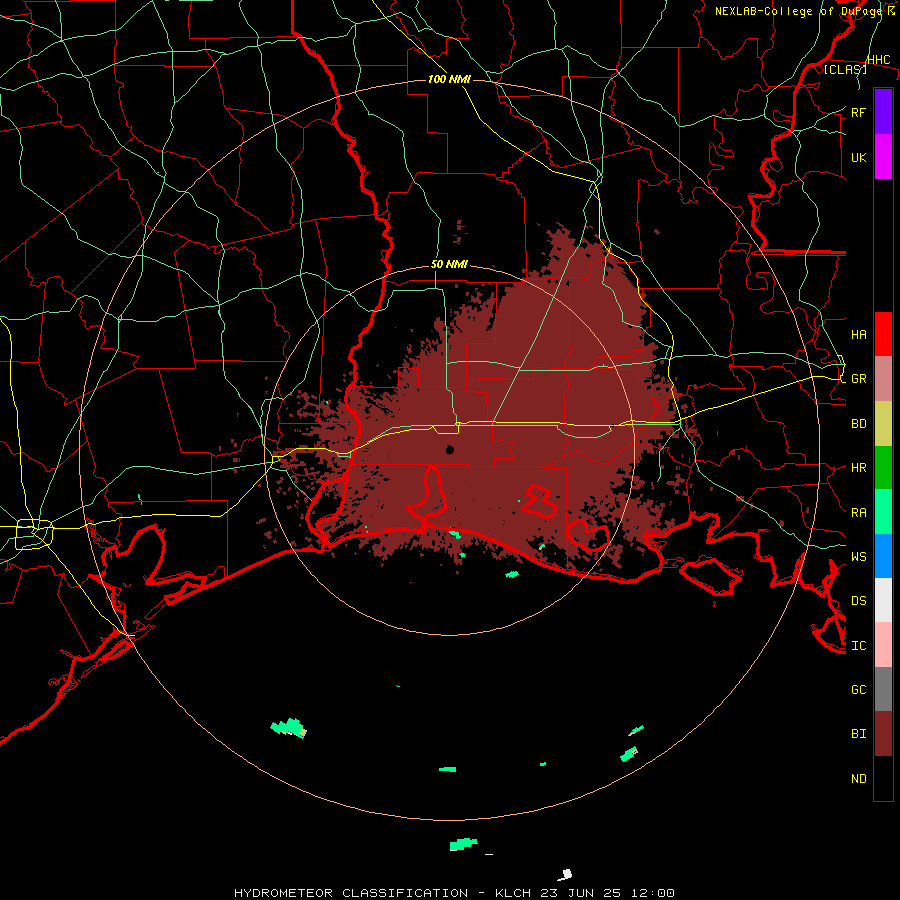Click the ND label in the legend

[858, 778]
